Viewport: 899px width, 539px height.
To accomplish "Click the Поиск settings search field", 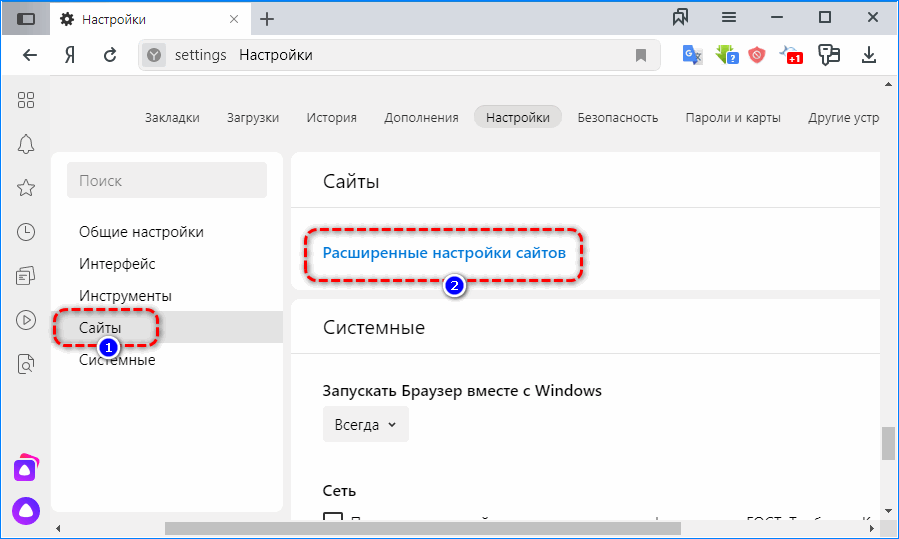I will pyautogui.click(x=167, y=180).
